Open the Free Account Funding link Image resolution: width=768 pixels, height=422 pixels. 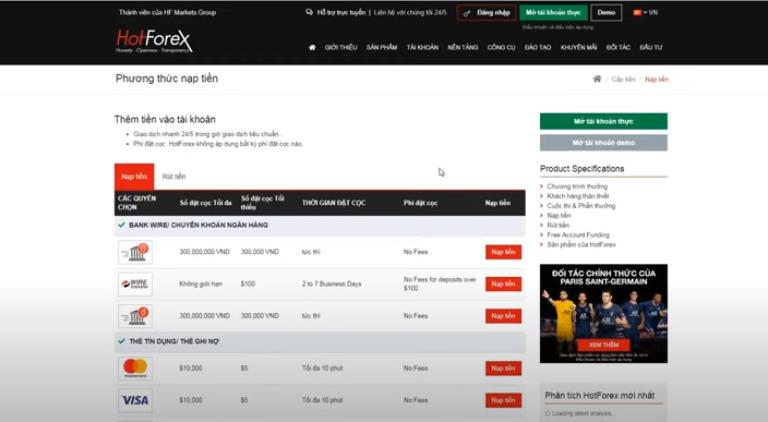click(579, 235)
